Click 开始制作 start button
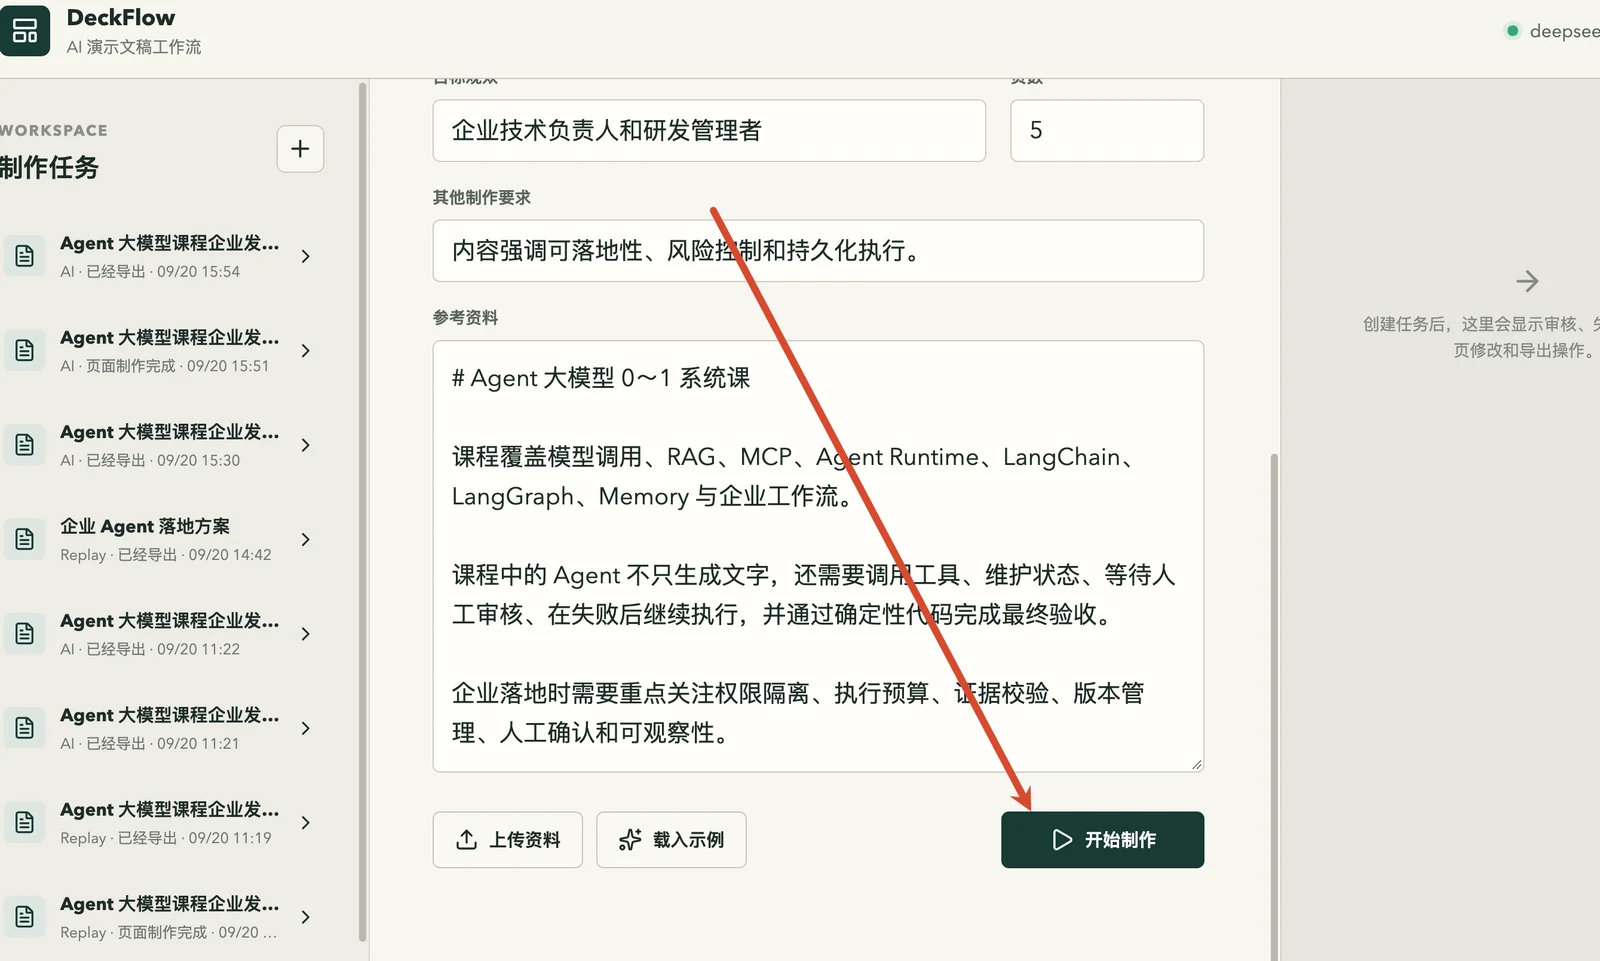This screenshot has height=961, width=1600. (x=1102, y=840)
